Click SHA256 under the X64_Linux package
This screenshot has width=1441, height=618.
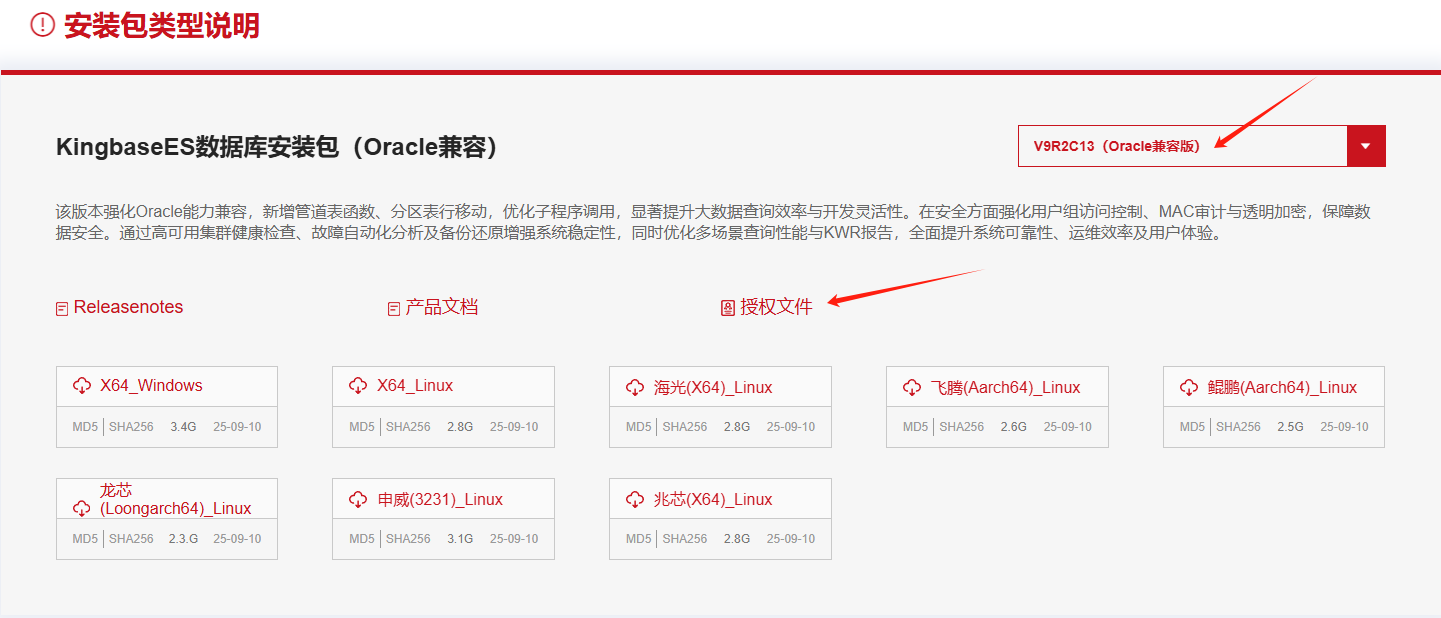click(408, 427)
